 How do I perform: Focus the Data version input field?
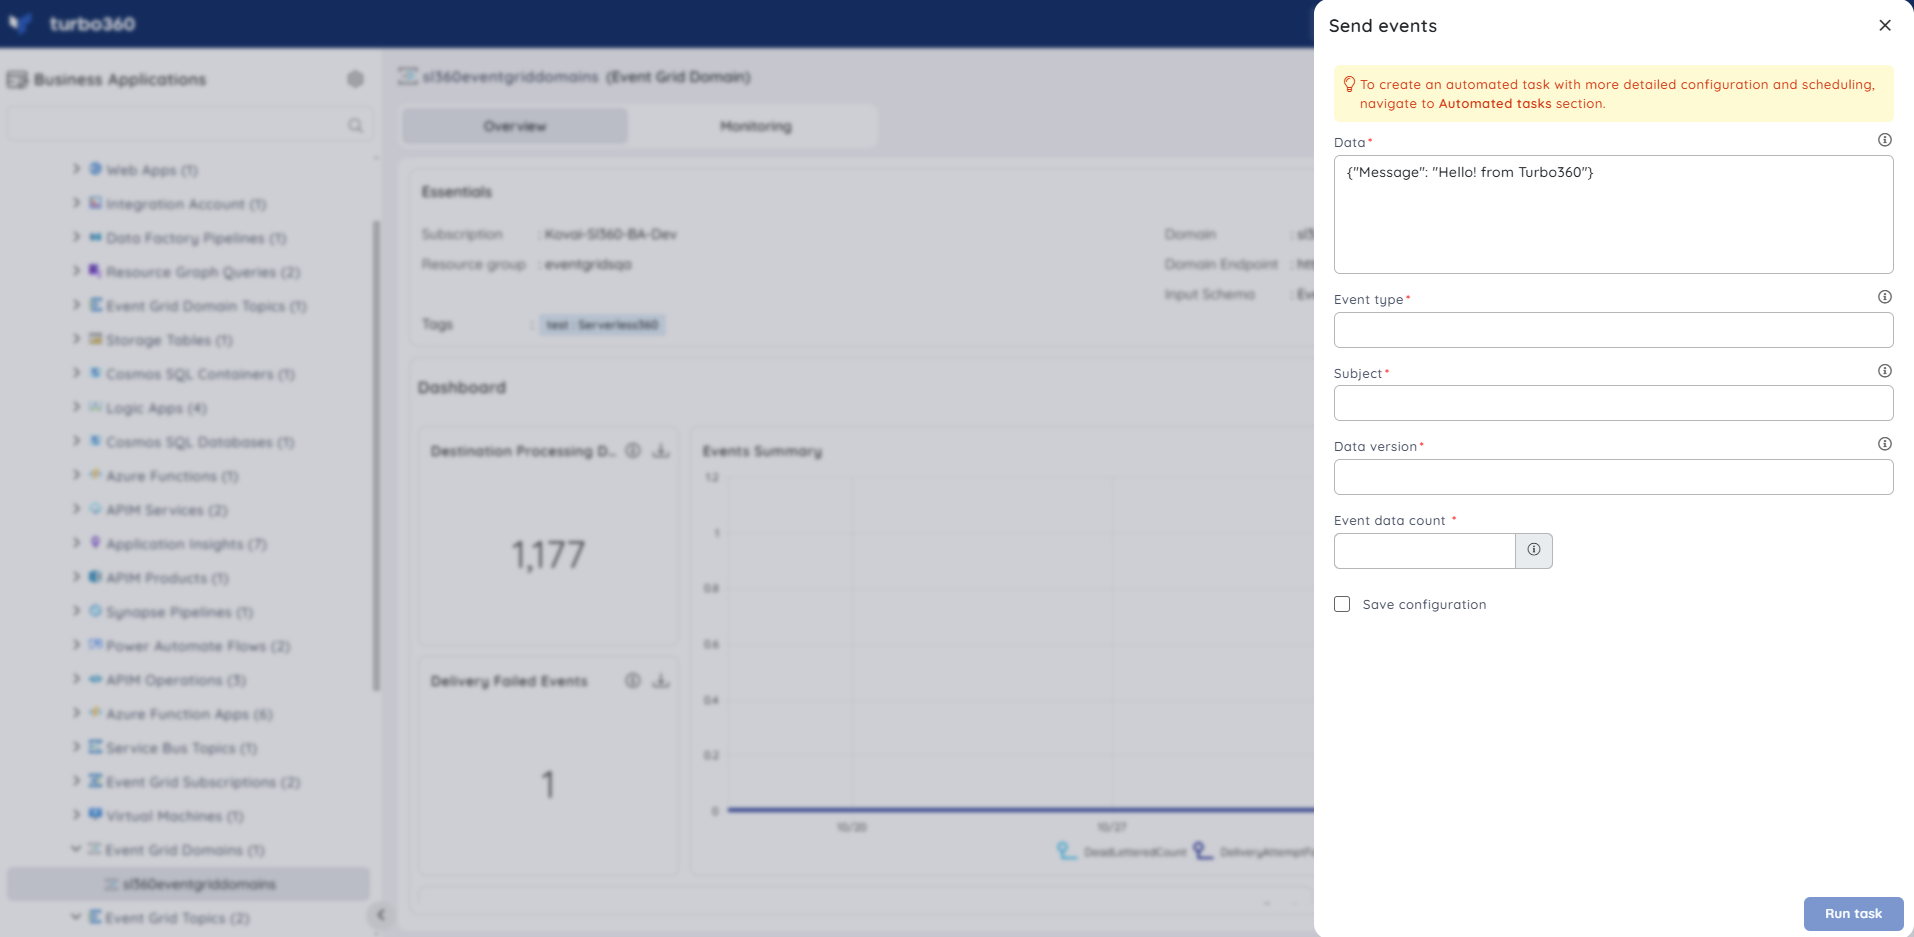point(1613,477)
